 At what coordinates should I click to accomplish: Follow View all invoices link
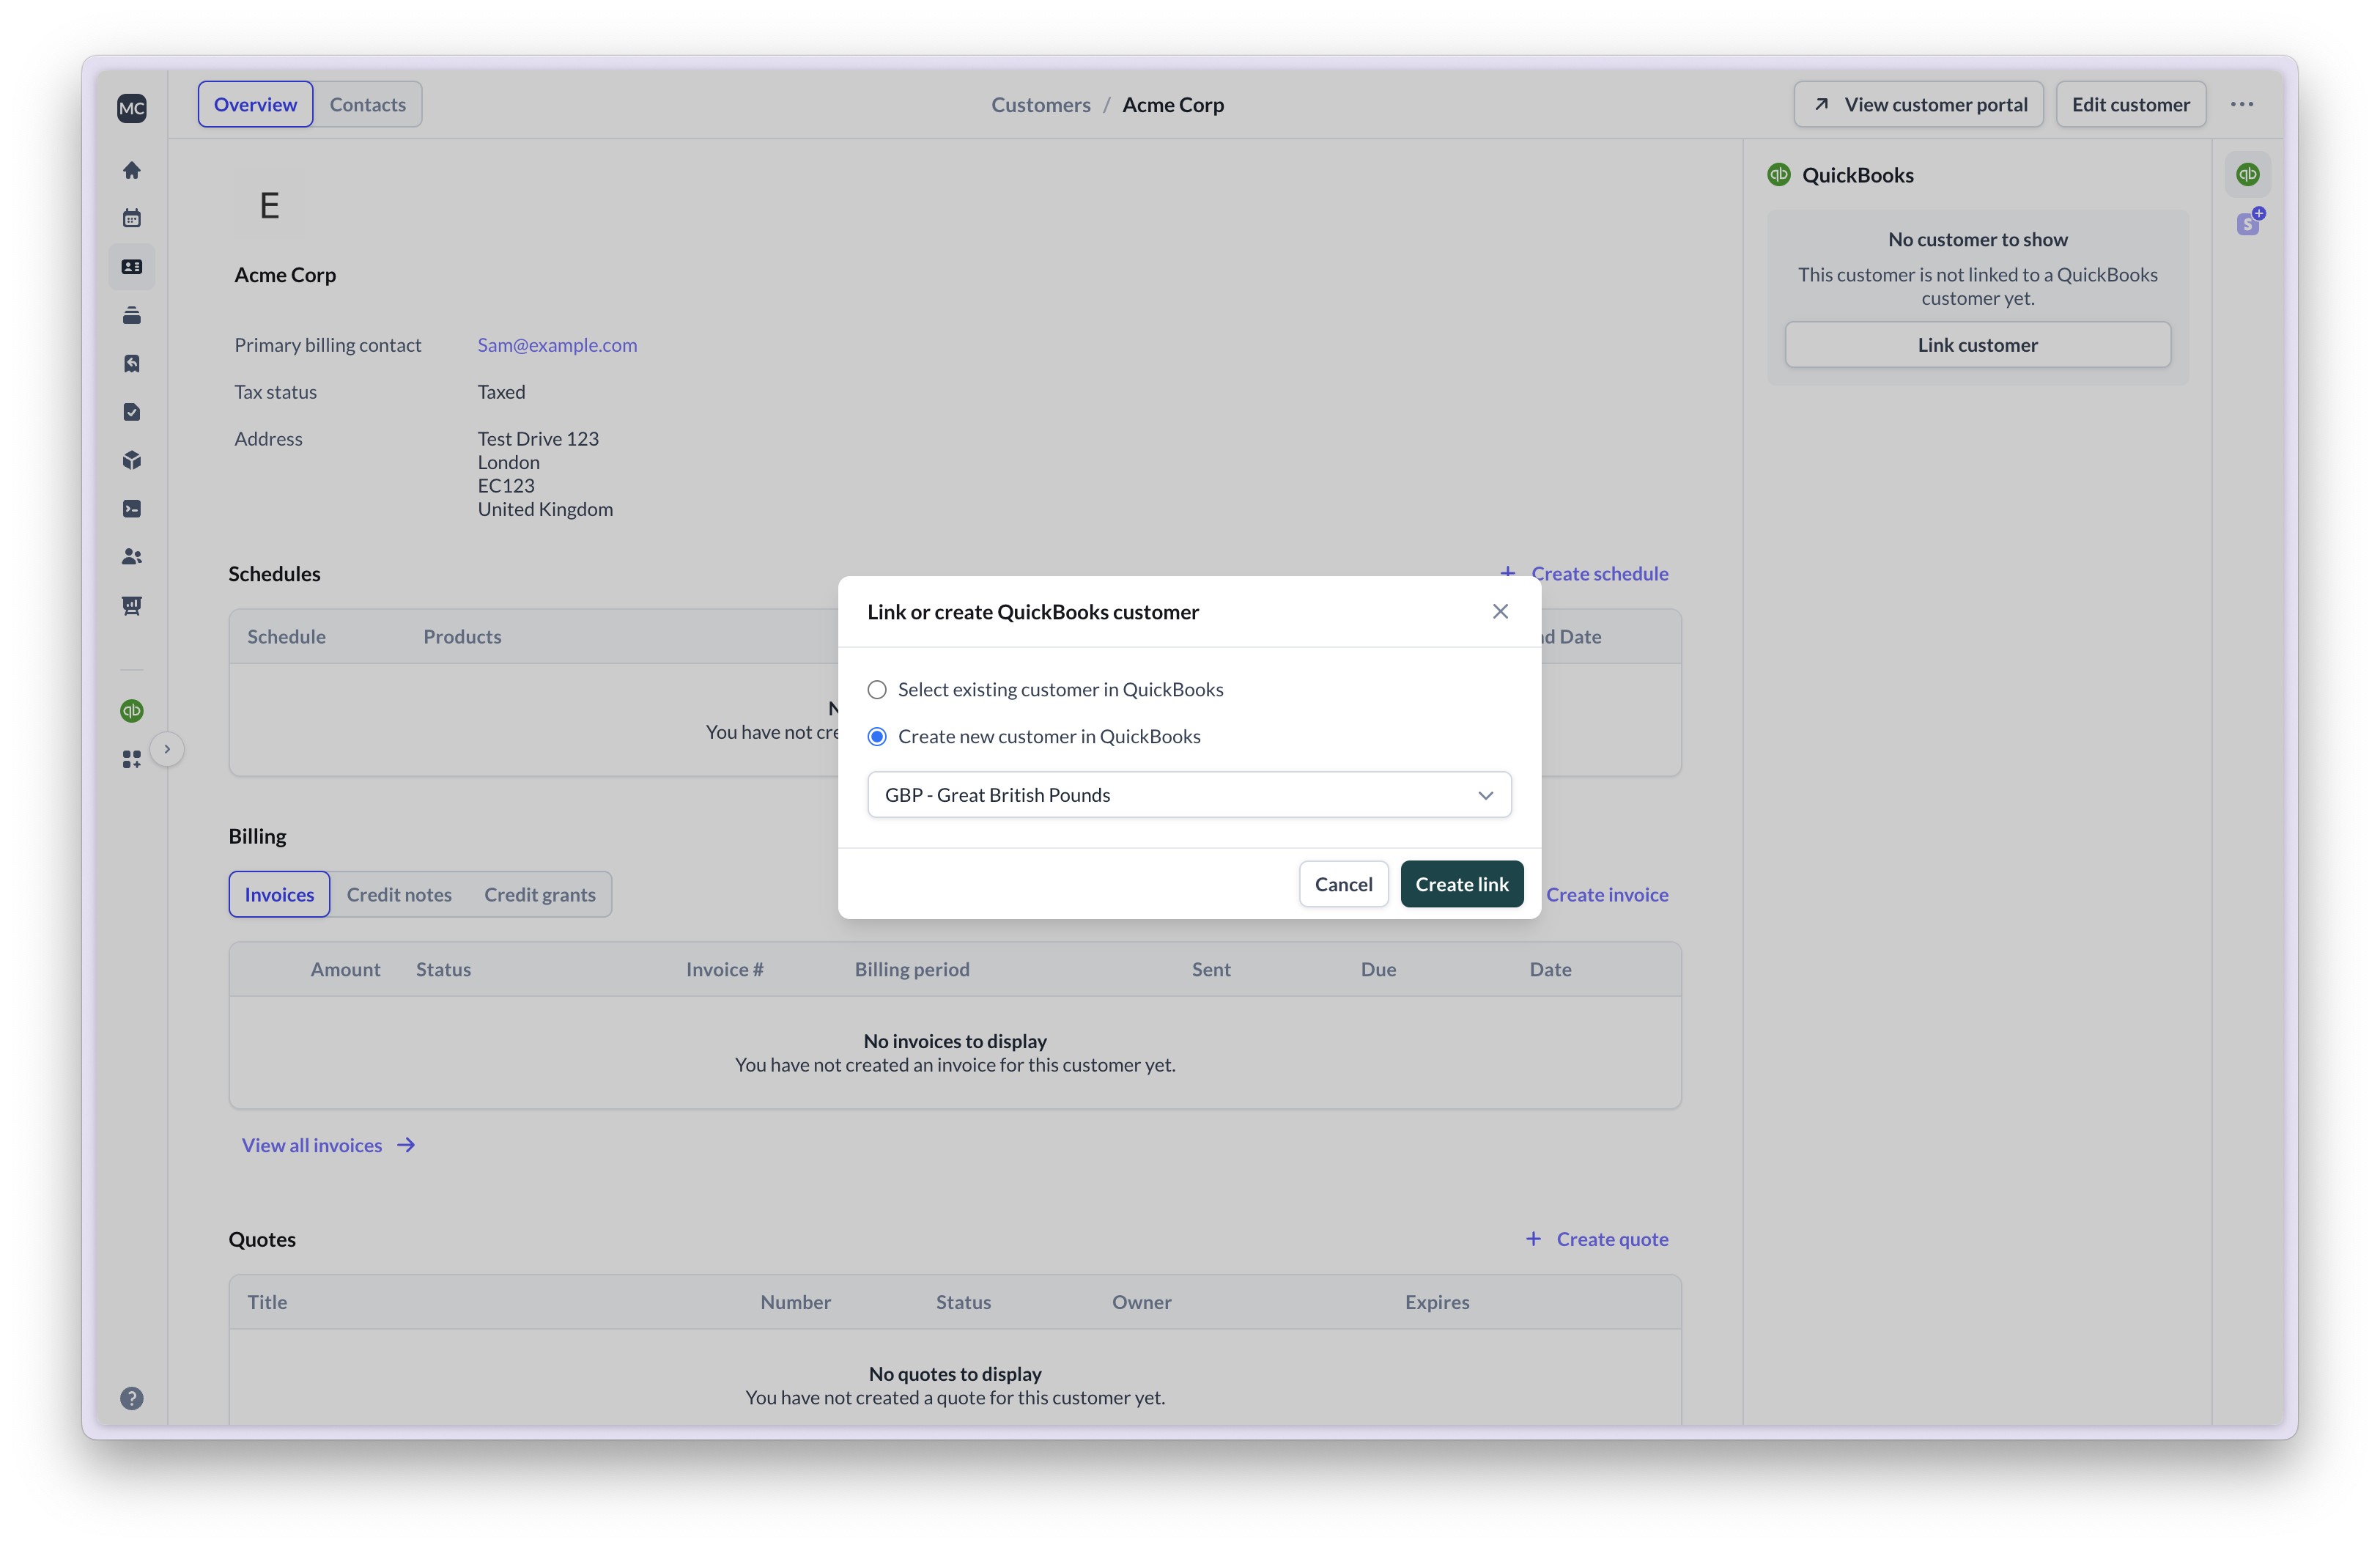(x=328, y=1145)
